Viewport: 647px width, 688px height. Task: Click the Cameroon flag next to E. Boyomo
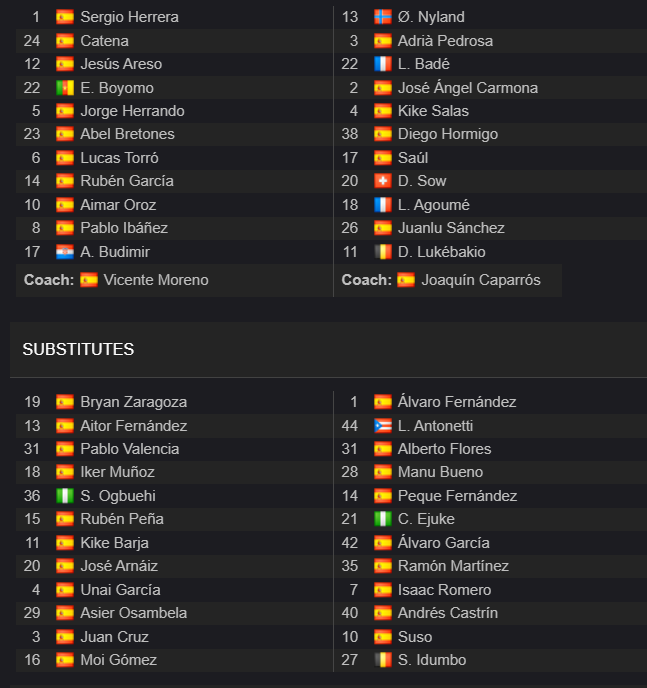[x=65, y=88]
